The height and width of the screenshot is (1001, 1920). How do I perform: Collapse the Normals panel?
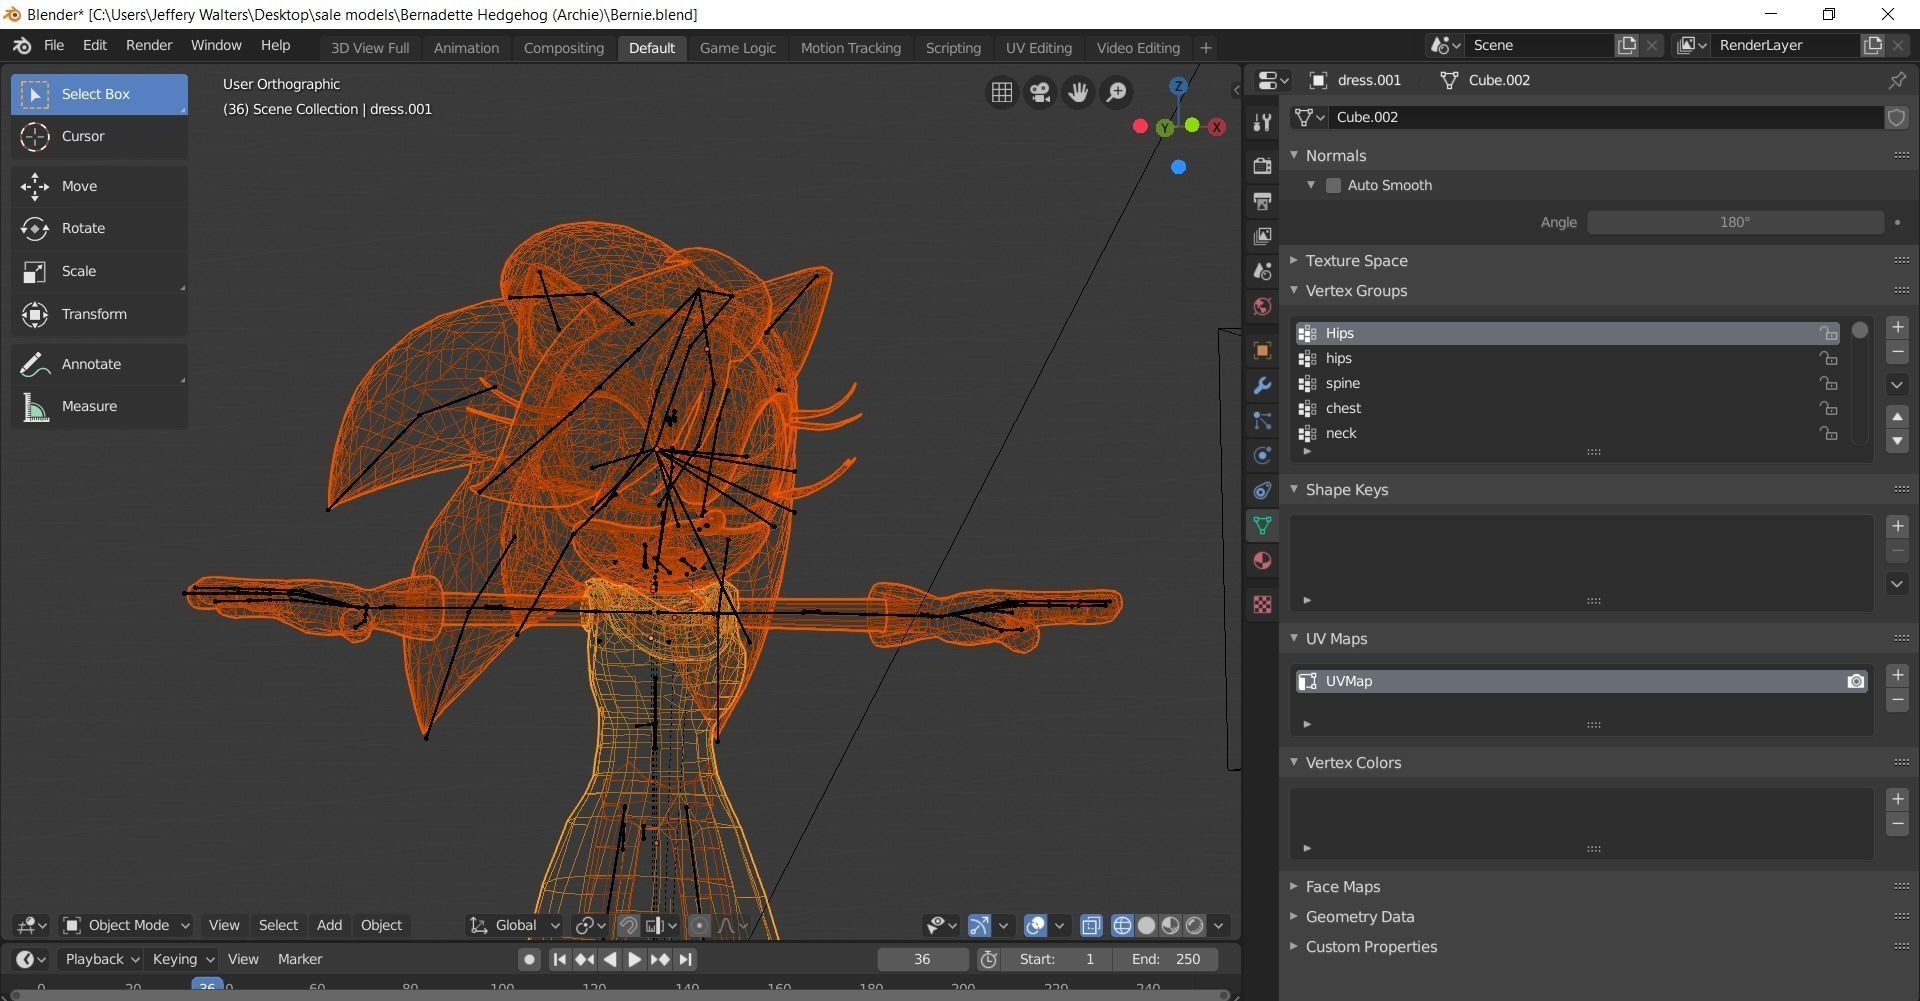pos(1294,155)
